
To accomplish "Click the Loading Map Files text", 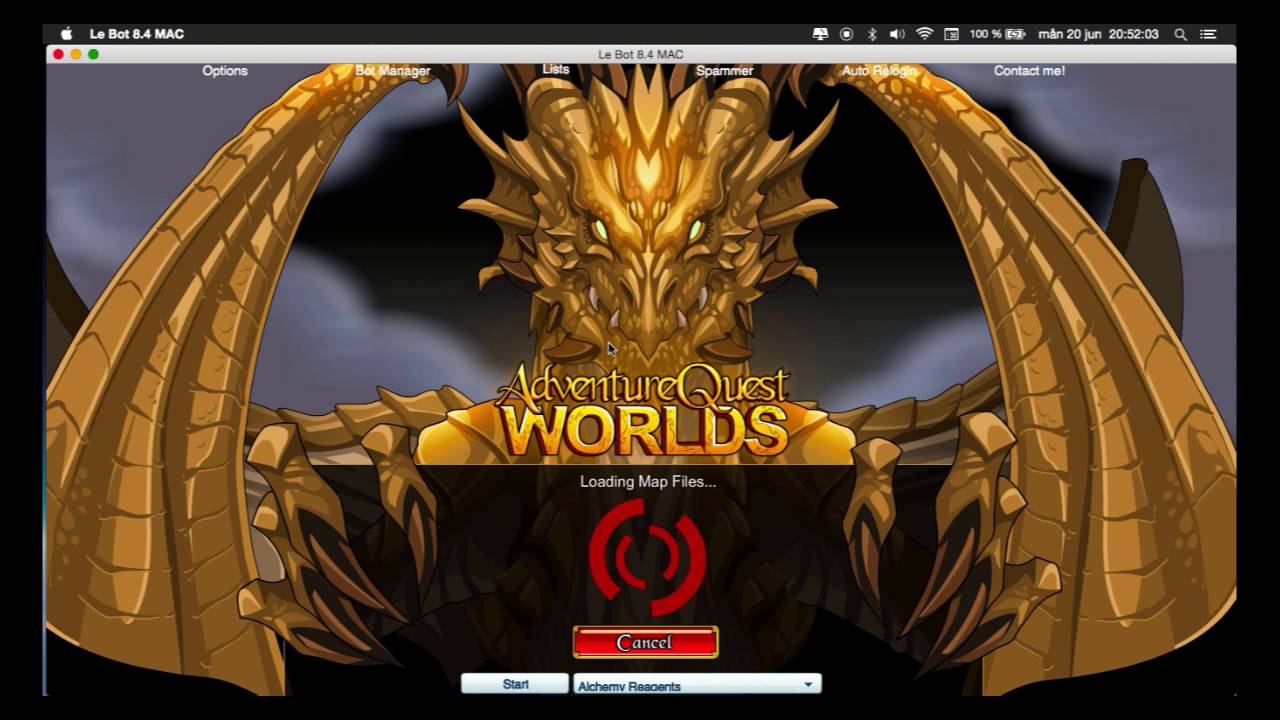I will [x=648, y=481].
